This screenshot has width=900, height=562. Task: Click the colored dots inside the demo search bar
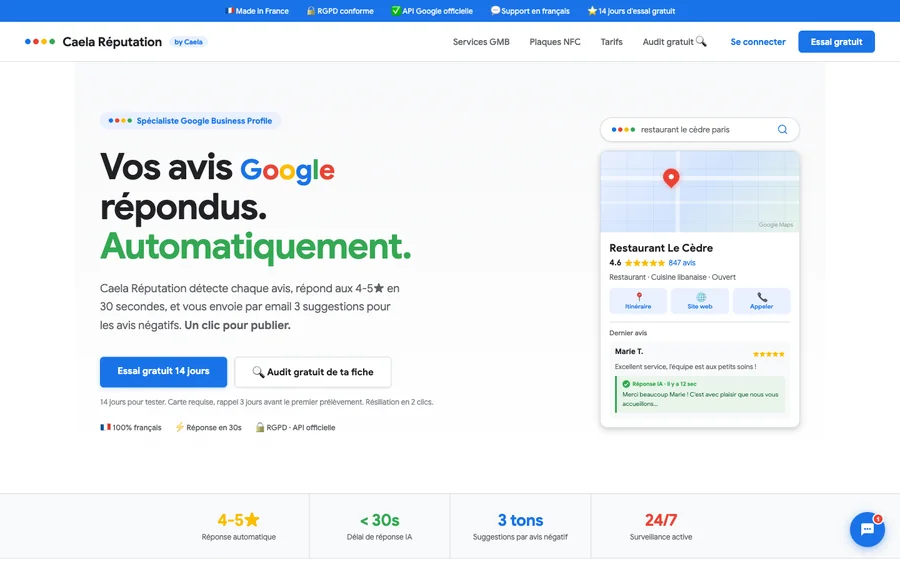pyautogui.click(x=623, y=130)
